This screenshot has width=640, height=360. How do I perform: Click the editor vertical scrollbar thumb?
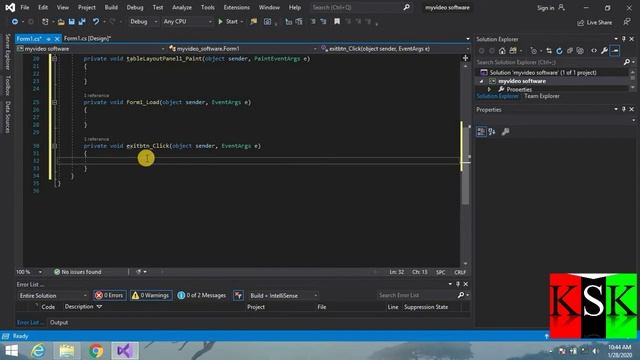pyautogui.click(x=465, y=167)
